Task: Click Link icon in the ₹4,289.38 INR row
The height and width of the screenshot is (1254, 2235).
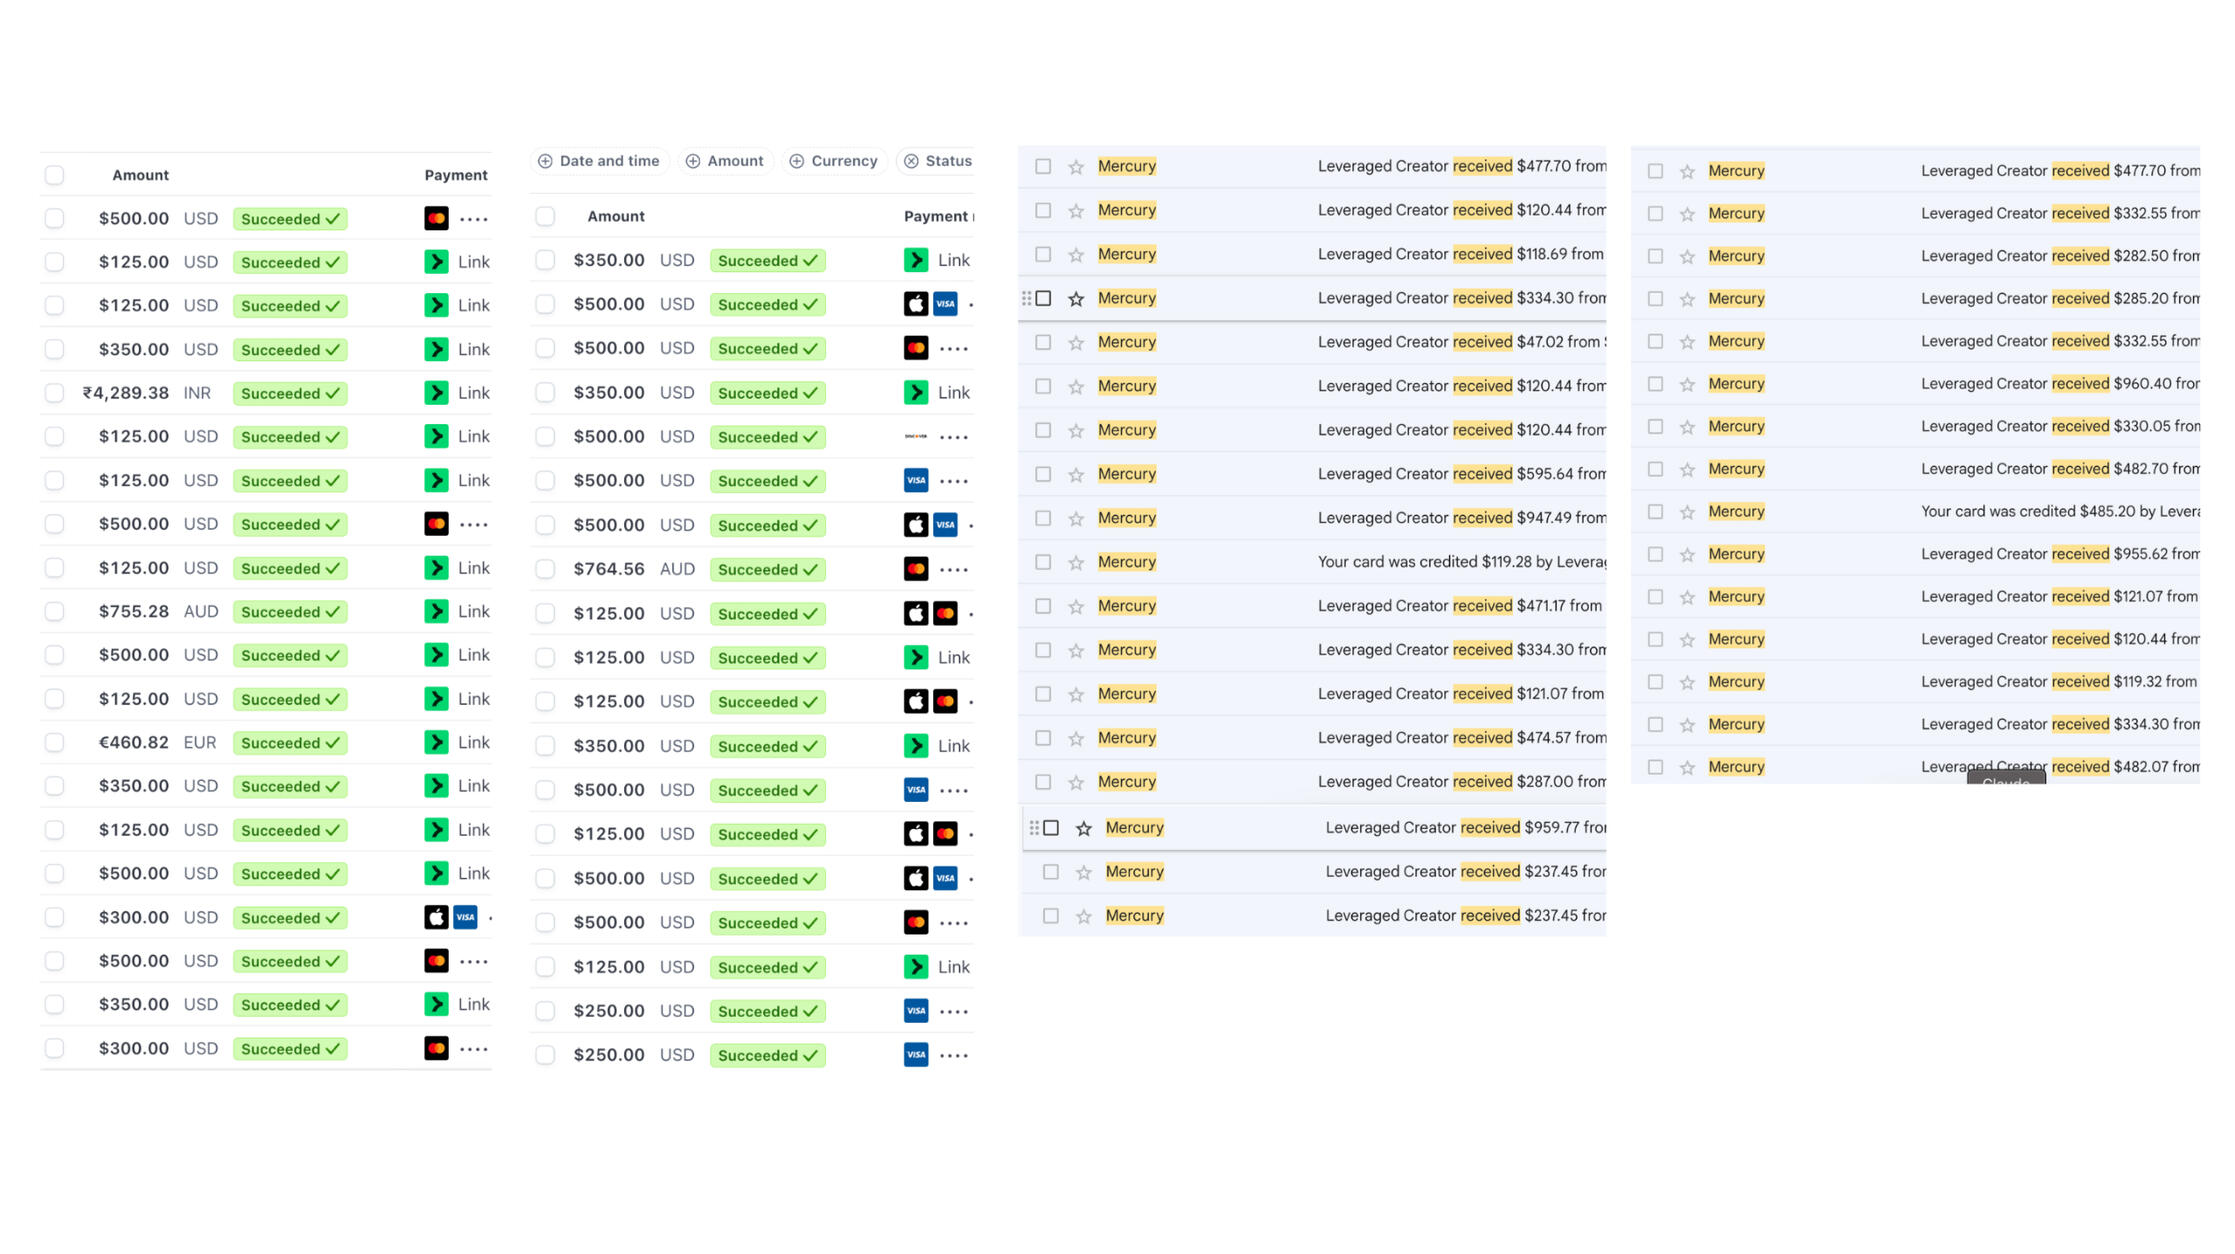Action: [436, 393]
